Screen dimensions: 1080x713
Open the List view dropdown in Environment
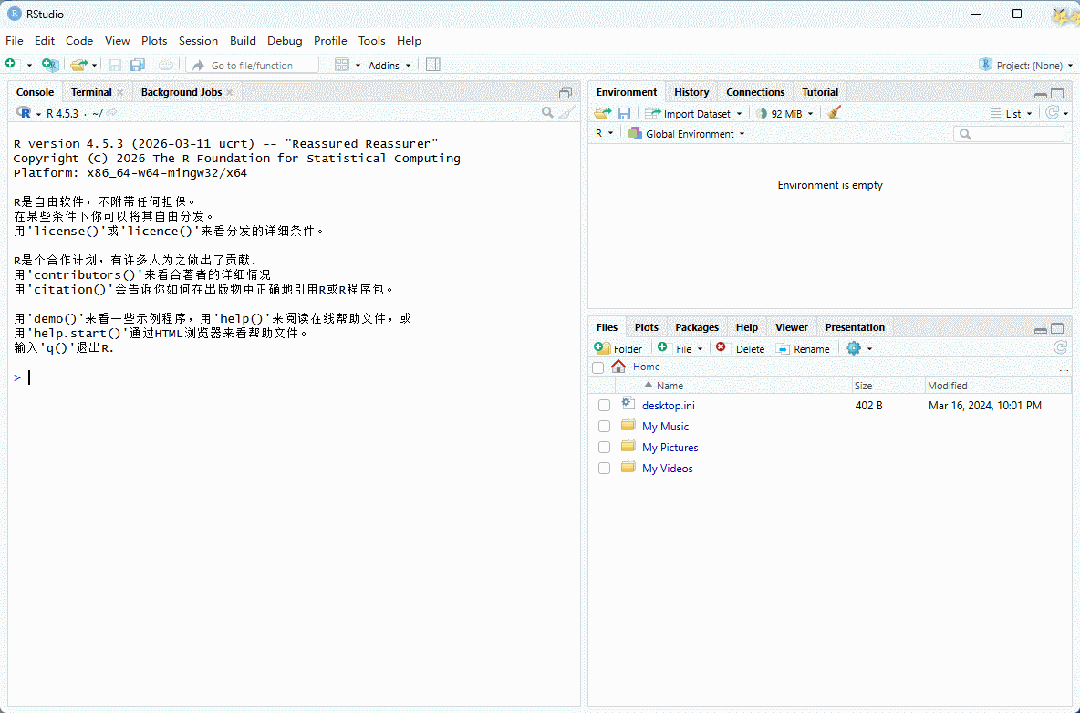coord(1012,114)
